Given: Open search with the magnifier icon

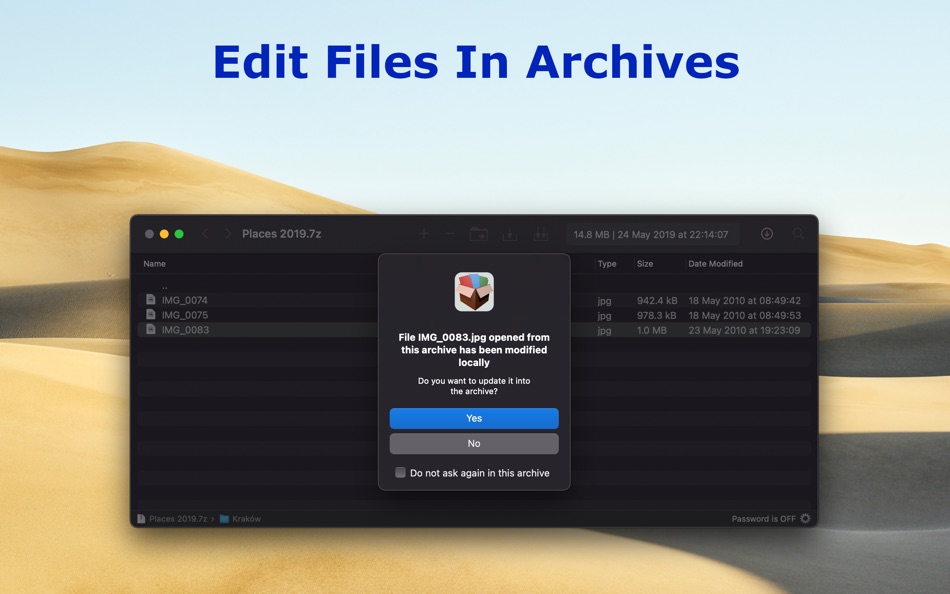Looking at the screenshot, I should coord(799,234).
